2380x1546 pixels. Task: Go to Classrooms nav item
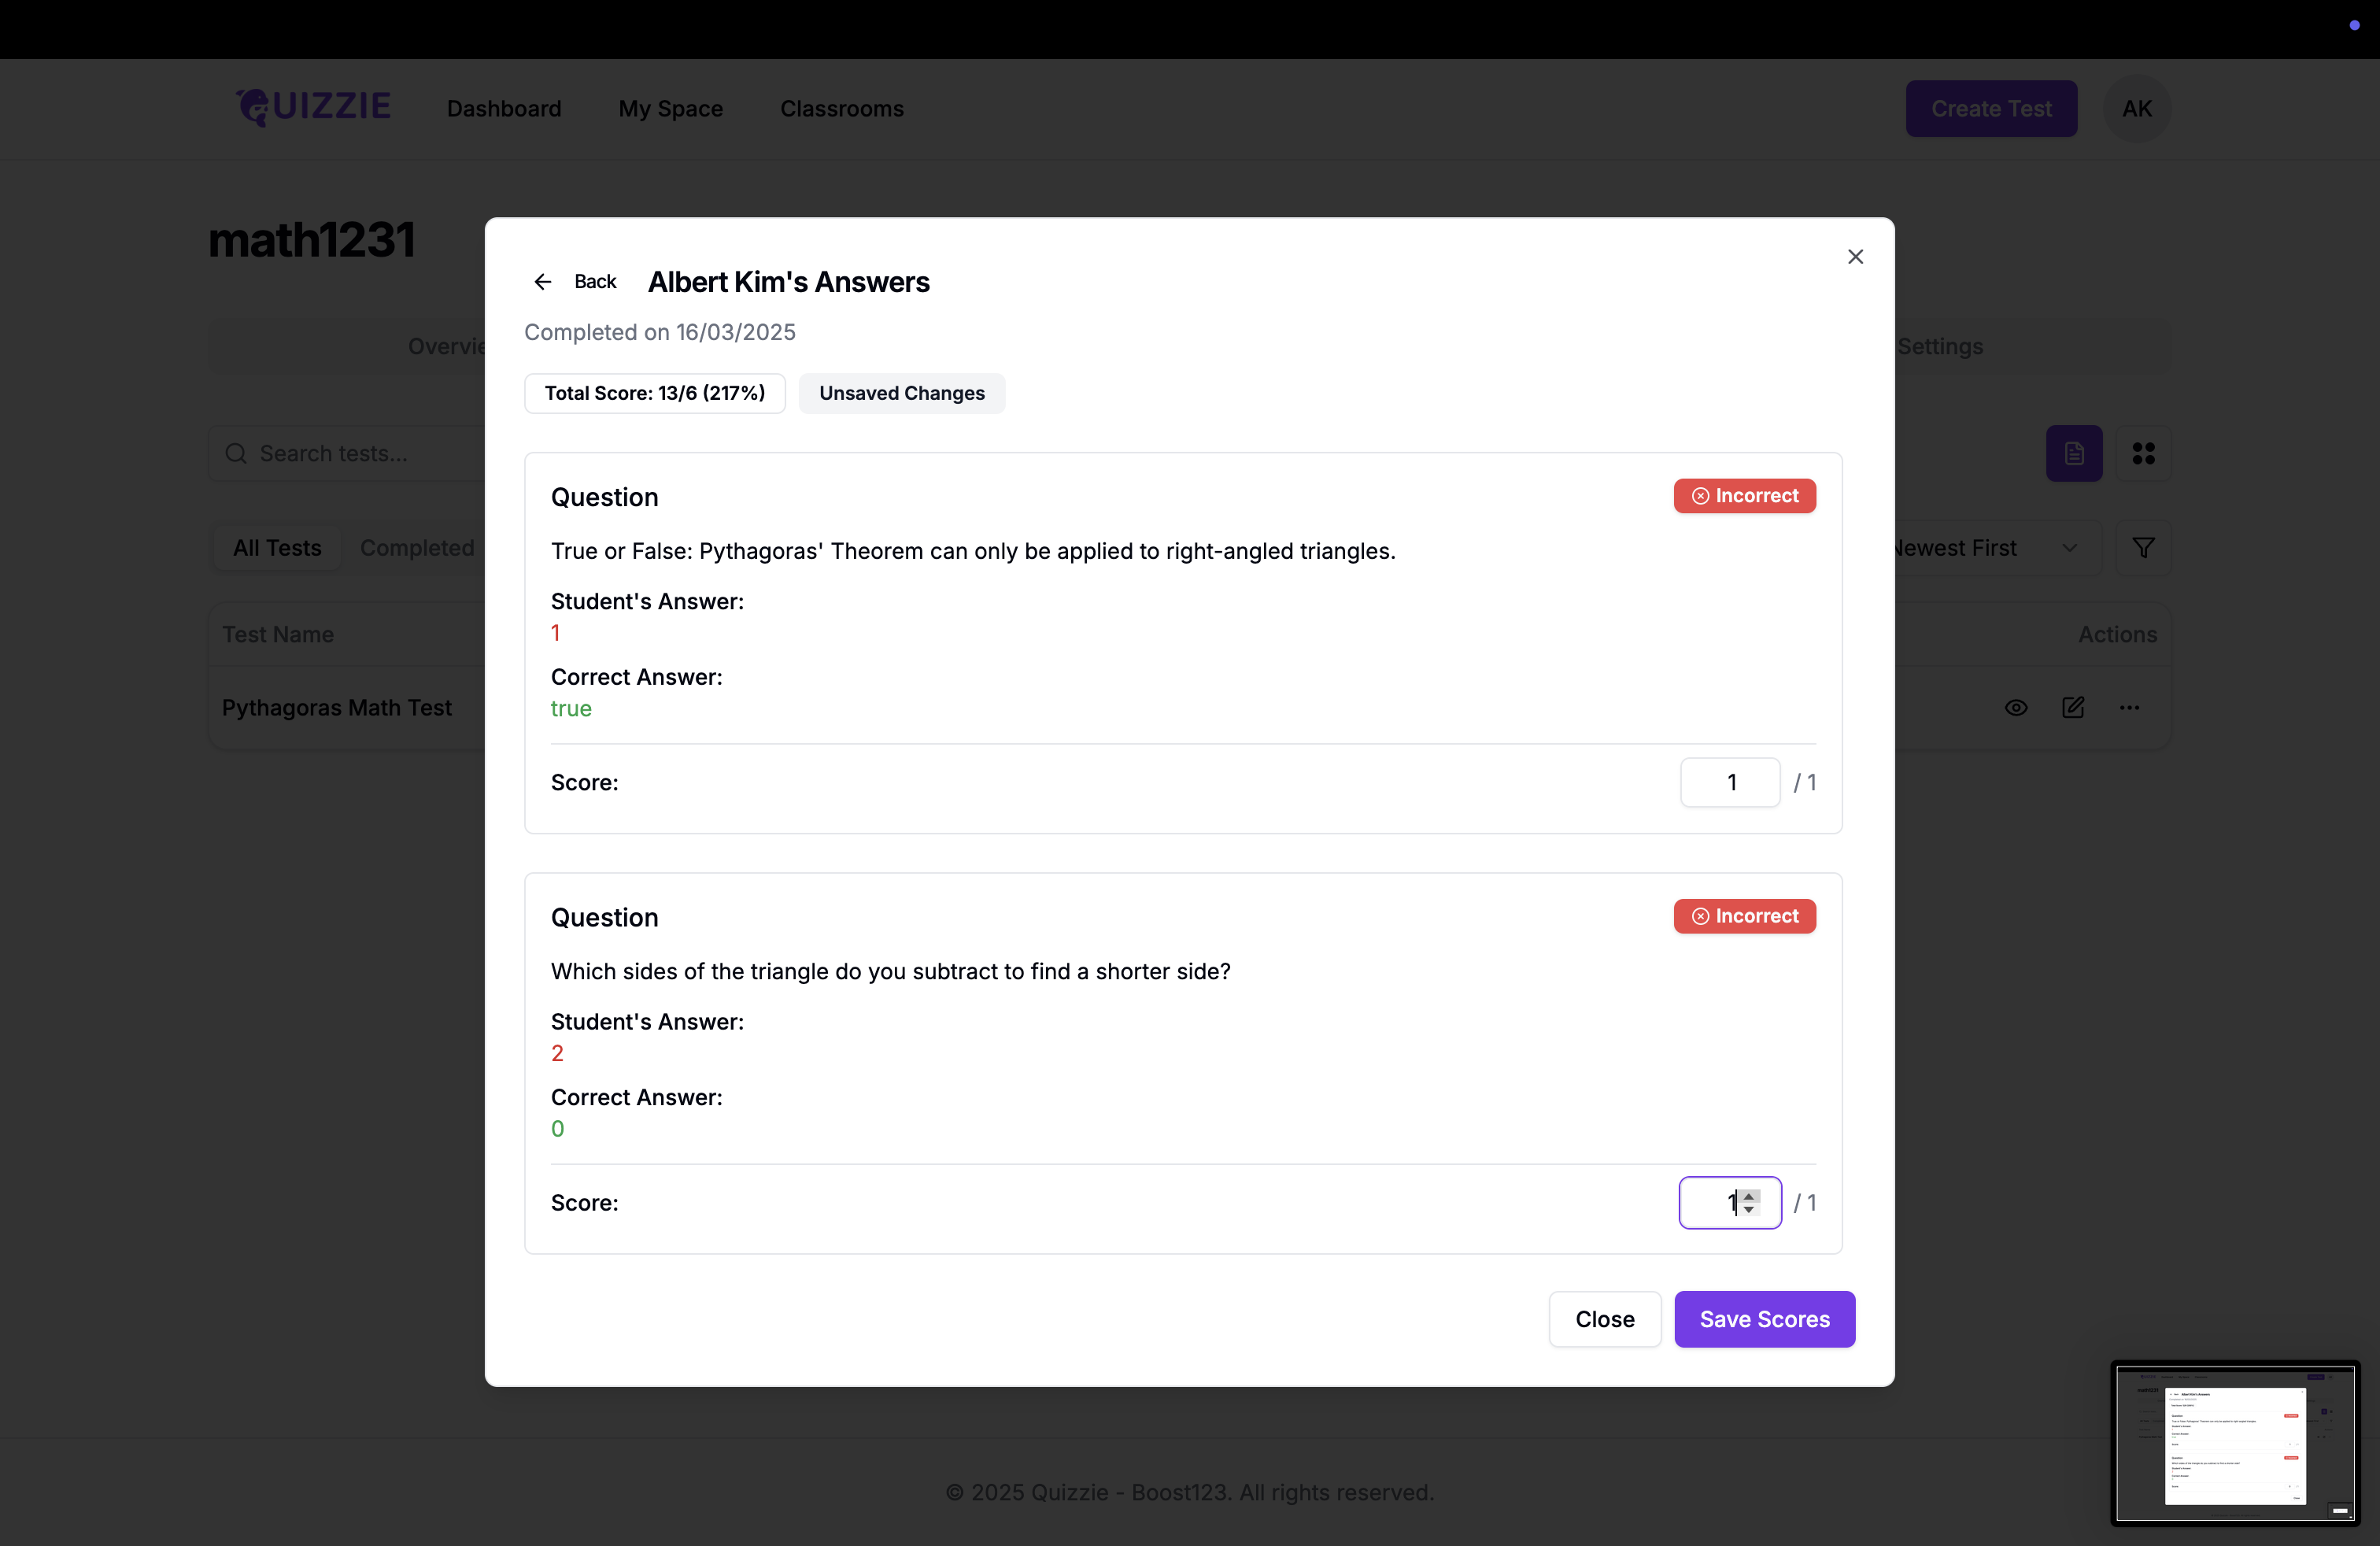841,108
